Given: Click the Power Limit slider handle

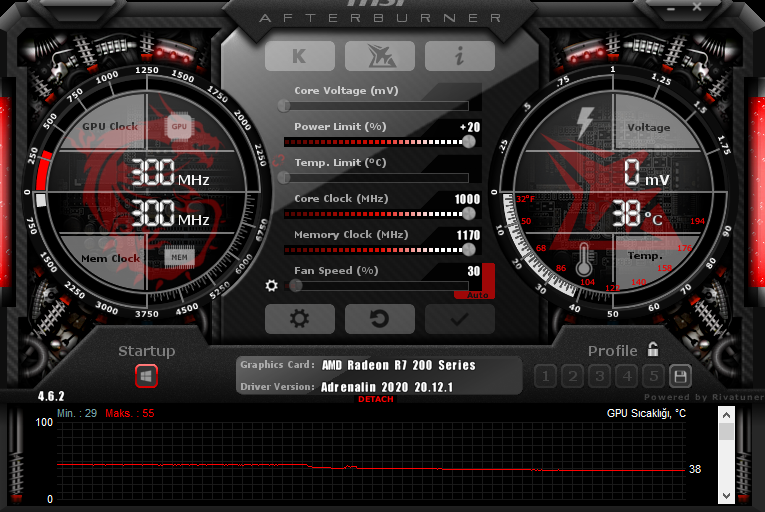Looking at the screenshot, I should [x=468, y=142].
